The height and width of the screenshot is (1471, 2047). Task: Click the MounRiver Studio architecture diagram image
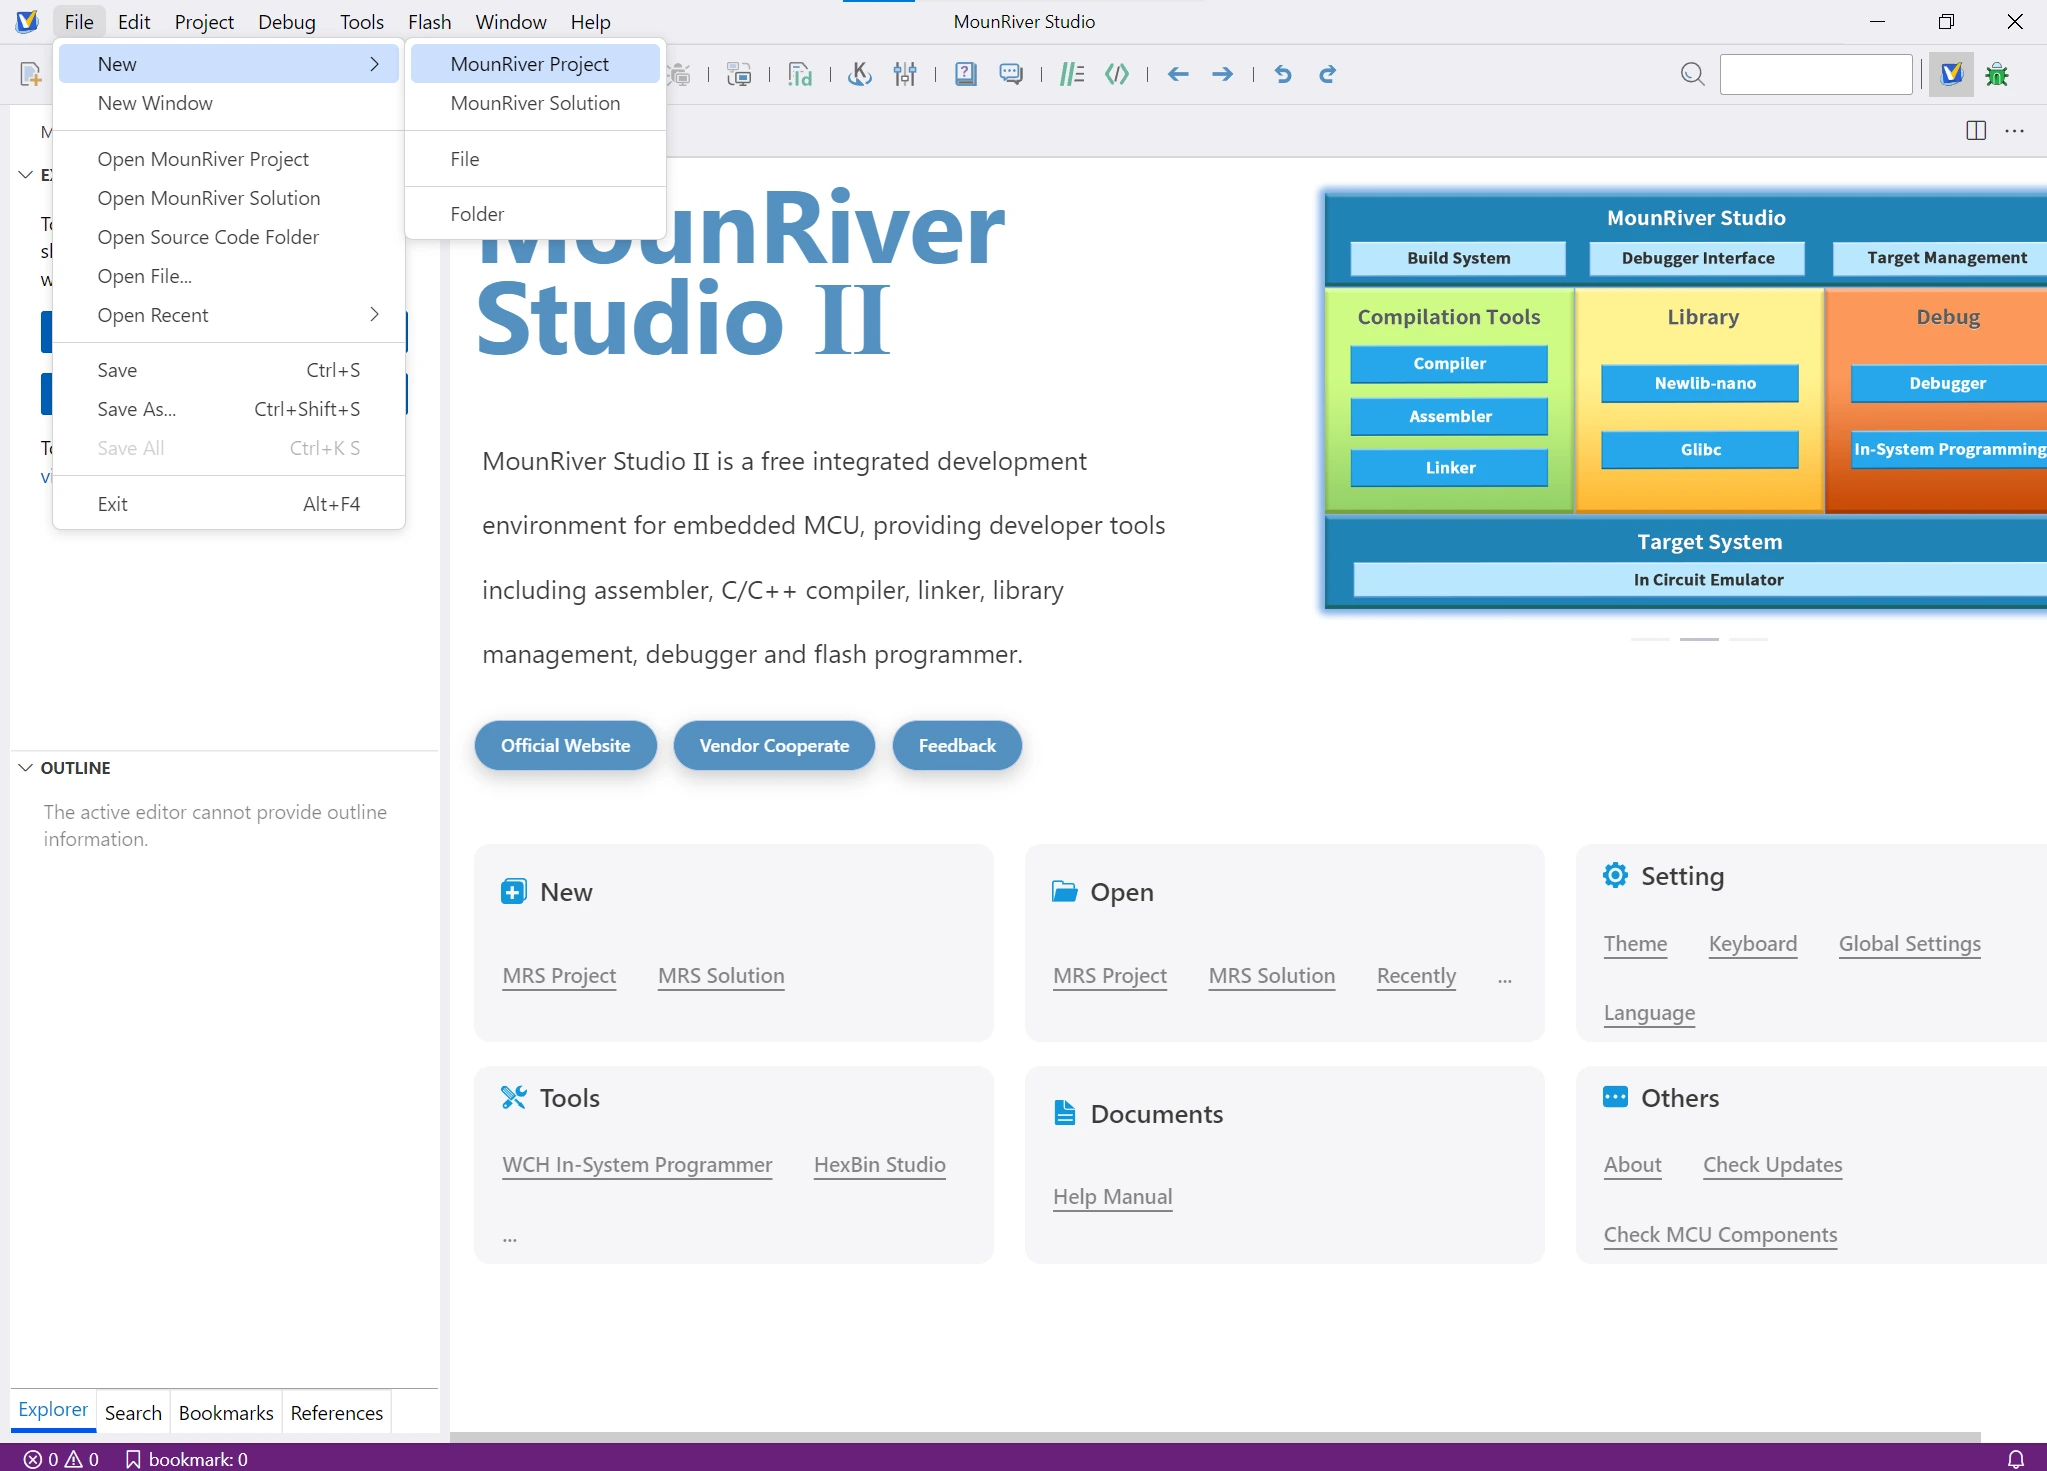1685,400
